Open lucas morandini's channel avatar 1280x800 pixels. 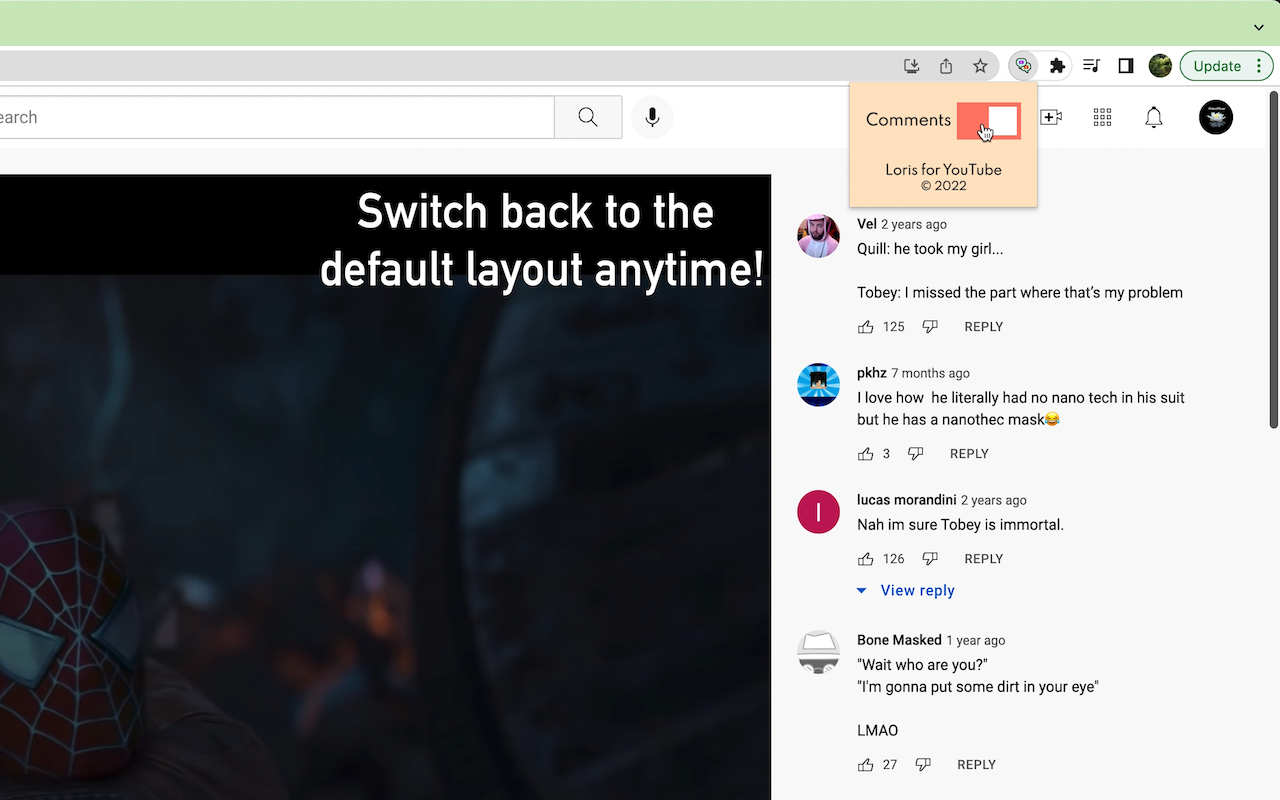tap(818, 512)
